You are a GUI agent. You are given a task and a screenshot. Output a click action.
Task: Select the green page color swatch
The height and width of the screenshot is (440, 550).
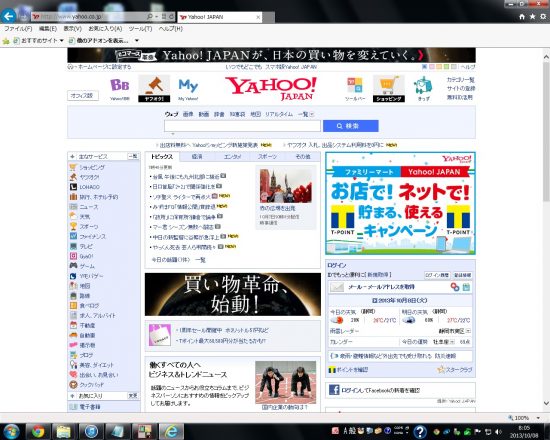pos(446,67)
